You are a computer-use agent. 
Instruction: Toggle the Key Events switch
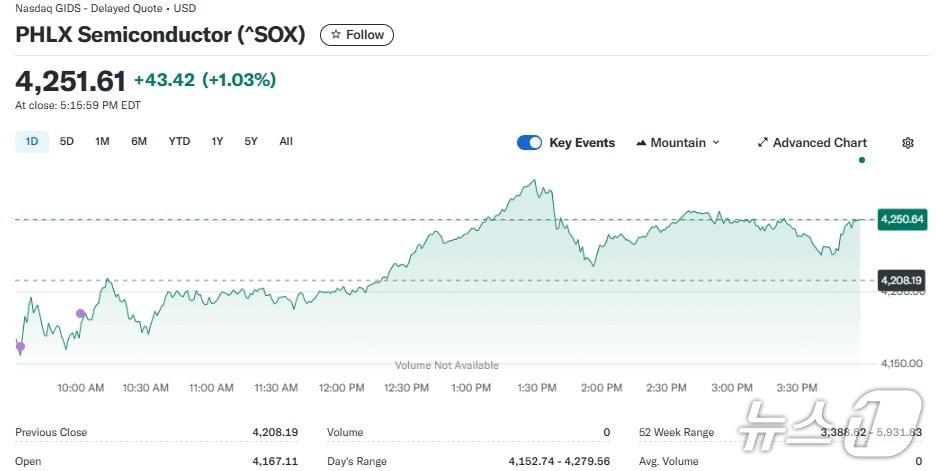click(529, 143)
